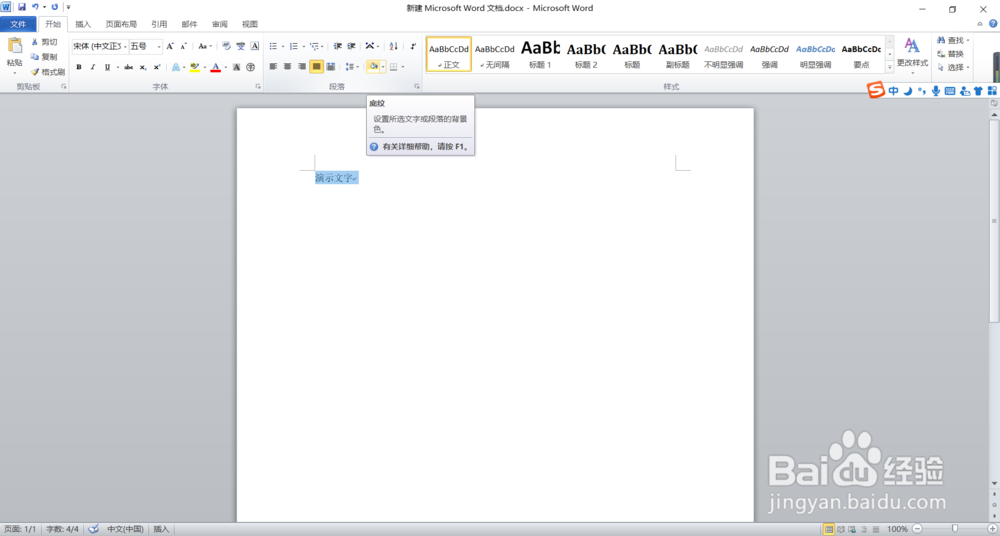Apply the Heading 1 (标题 1) style
The width and height of the screenshot is (1000, 536).
point(541,54)
